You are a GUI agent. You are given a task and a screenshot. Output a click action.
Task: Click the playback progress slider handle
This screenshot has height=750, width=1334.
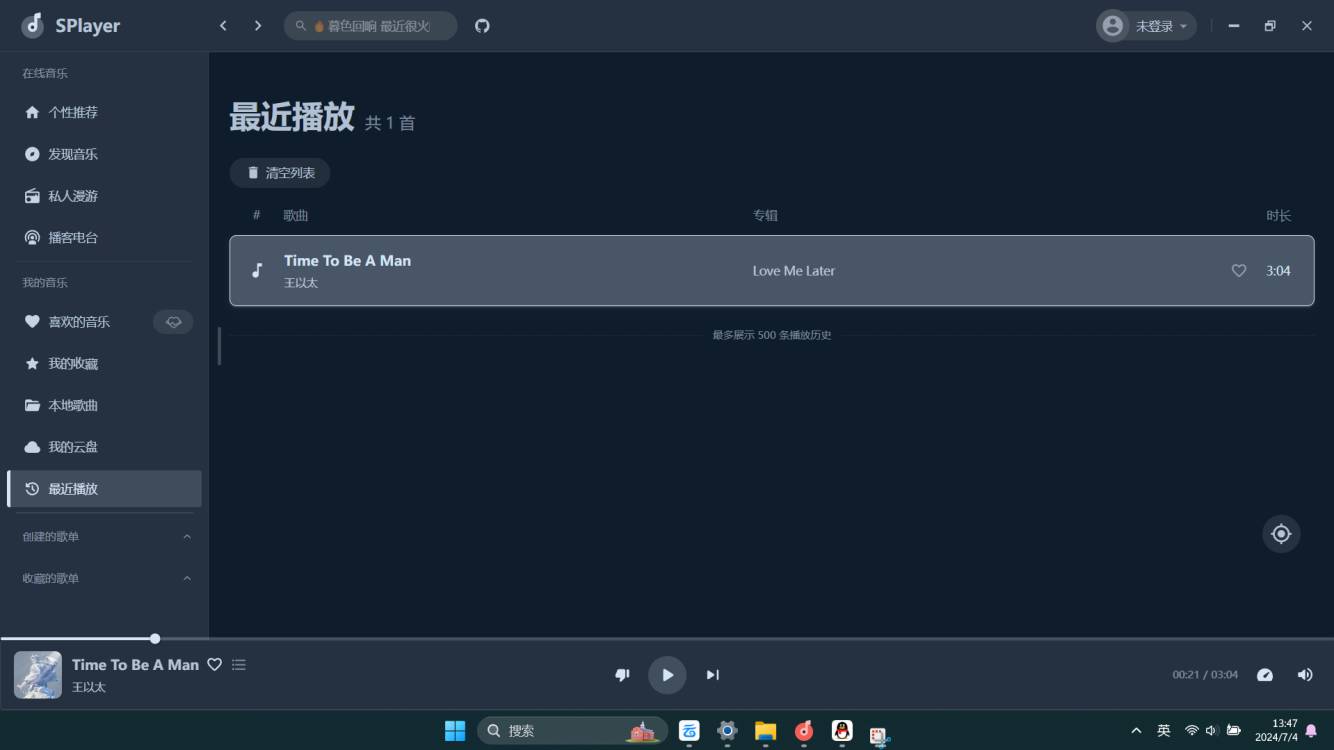pos(155,638)
